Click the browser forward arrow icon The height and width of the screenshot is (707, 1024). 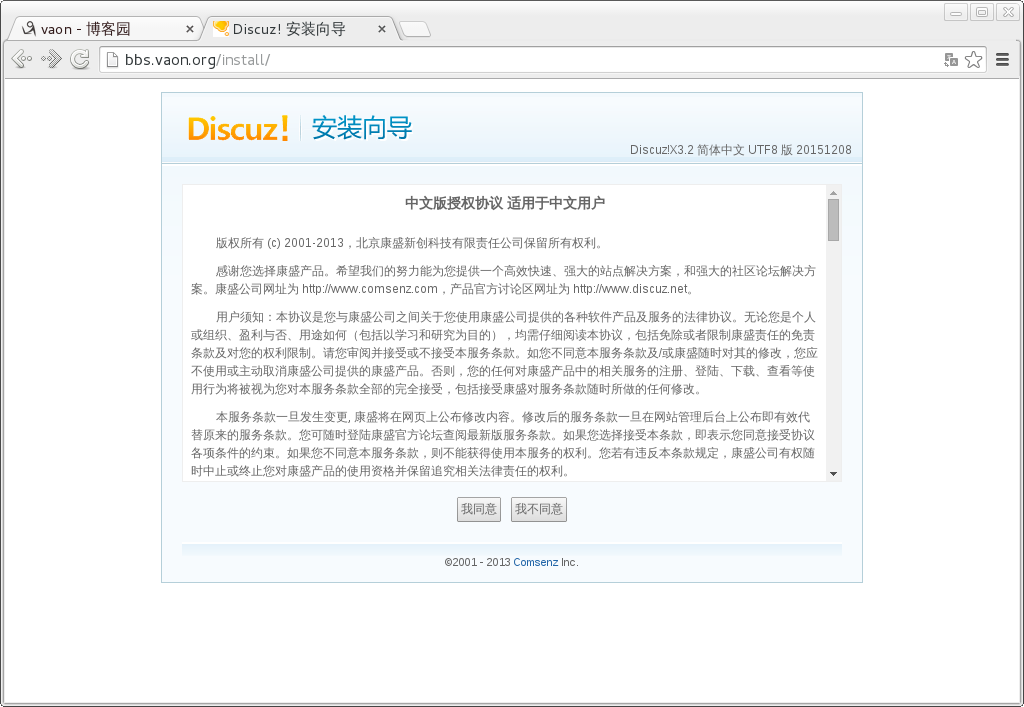point(51,59)
